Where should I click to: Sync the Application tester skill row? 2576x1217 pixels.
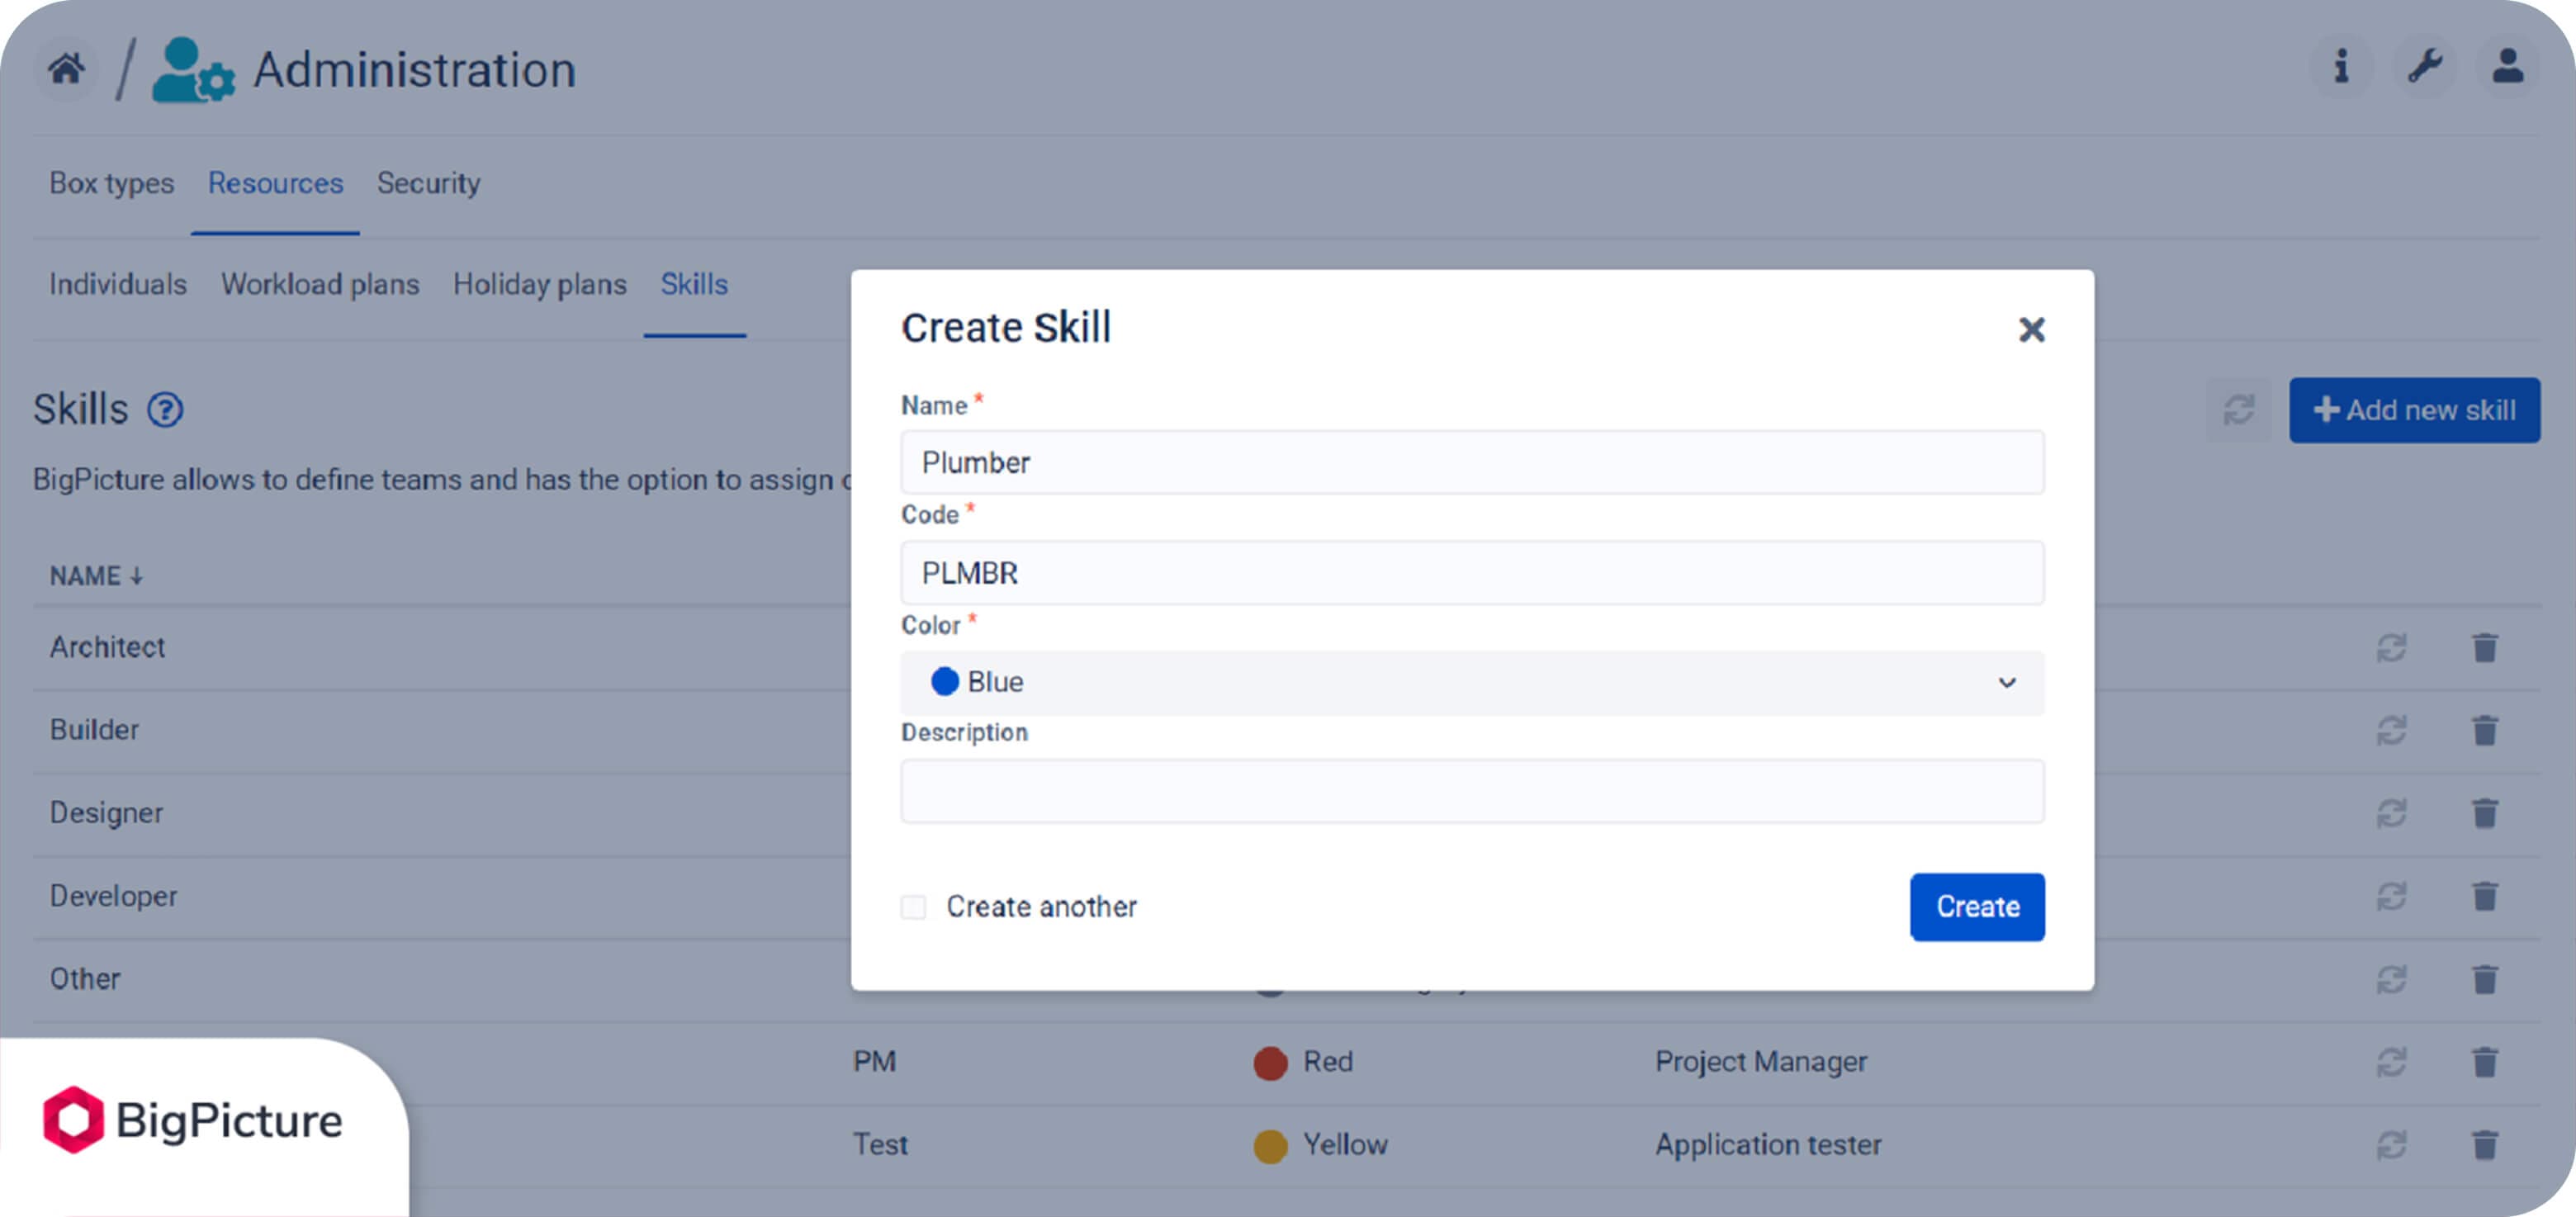(x=2391, y=1145)
